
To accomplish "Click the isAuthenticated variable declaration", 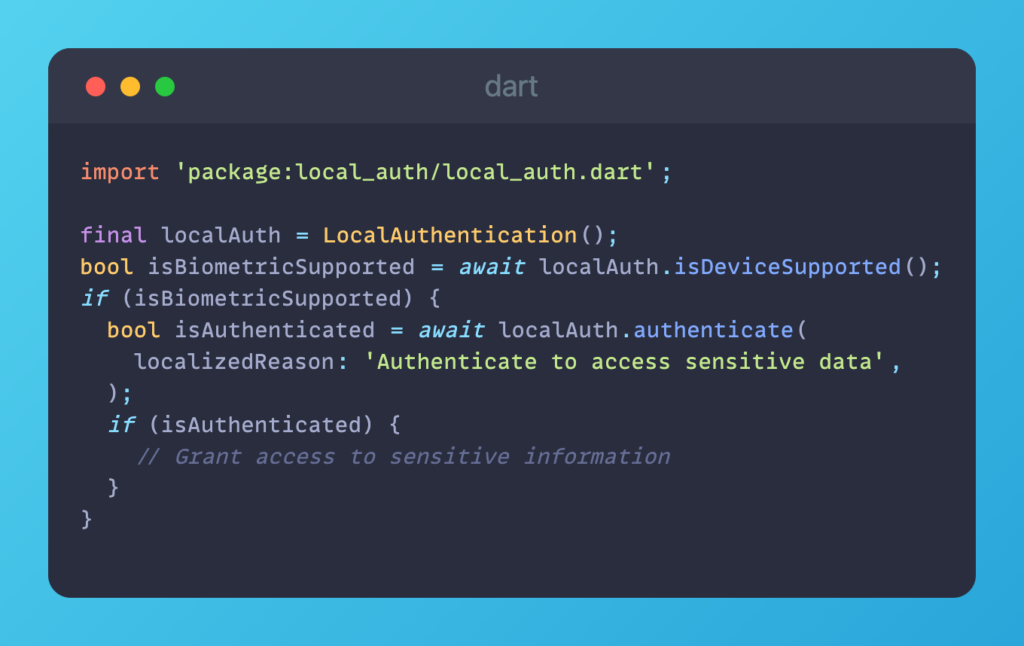I will pyautogui.click(x=274, y=330).
